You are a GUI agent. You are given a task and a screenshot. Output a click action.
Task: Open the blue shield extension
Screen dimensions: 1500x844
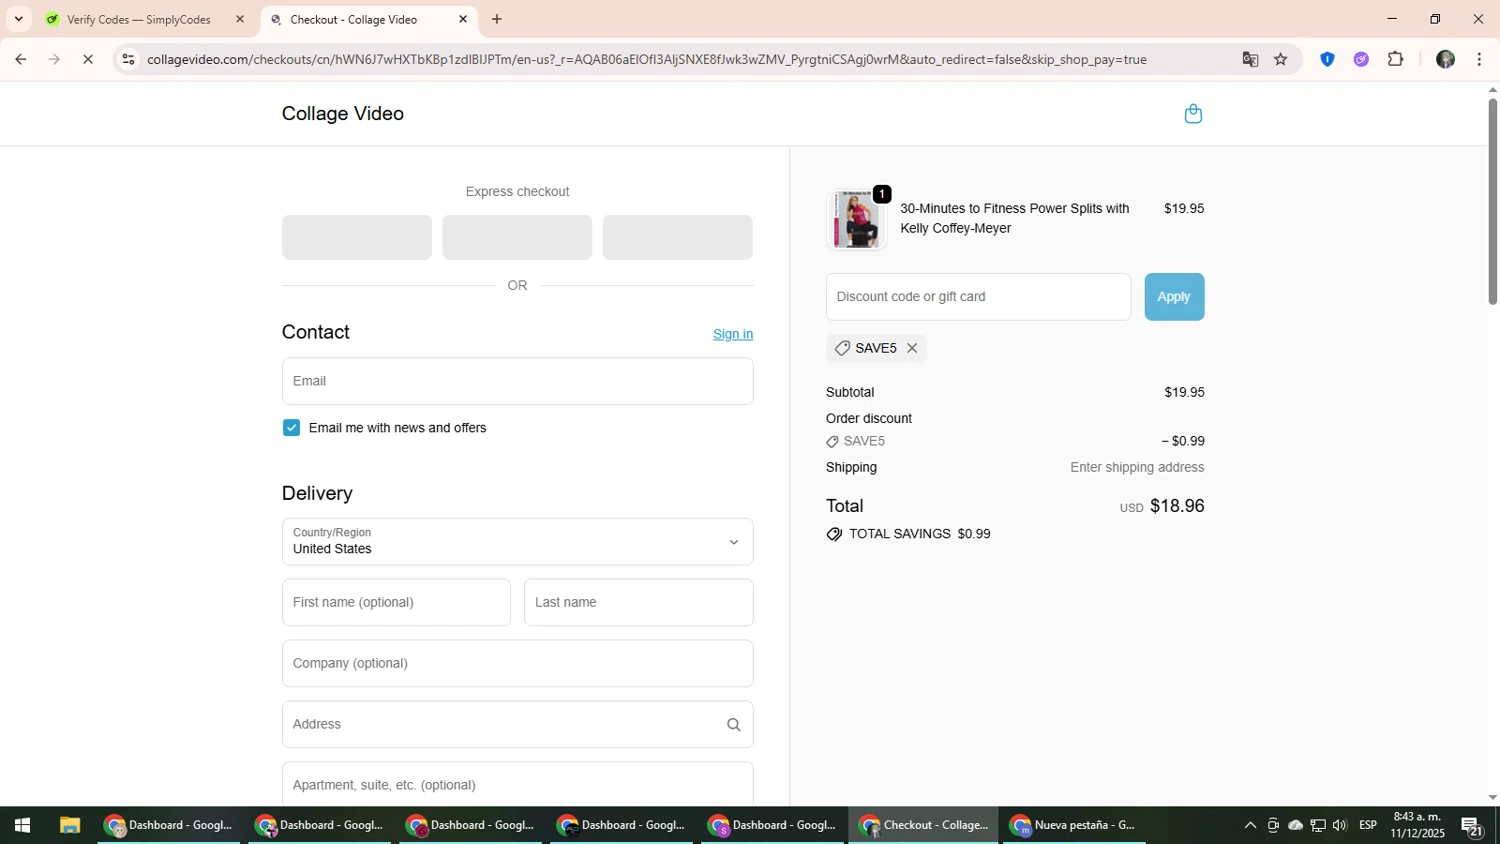pos(1327,59)
